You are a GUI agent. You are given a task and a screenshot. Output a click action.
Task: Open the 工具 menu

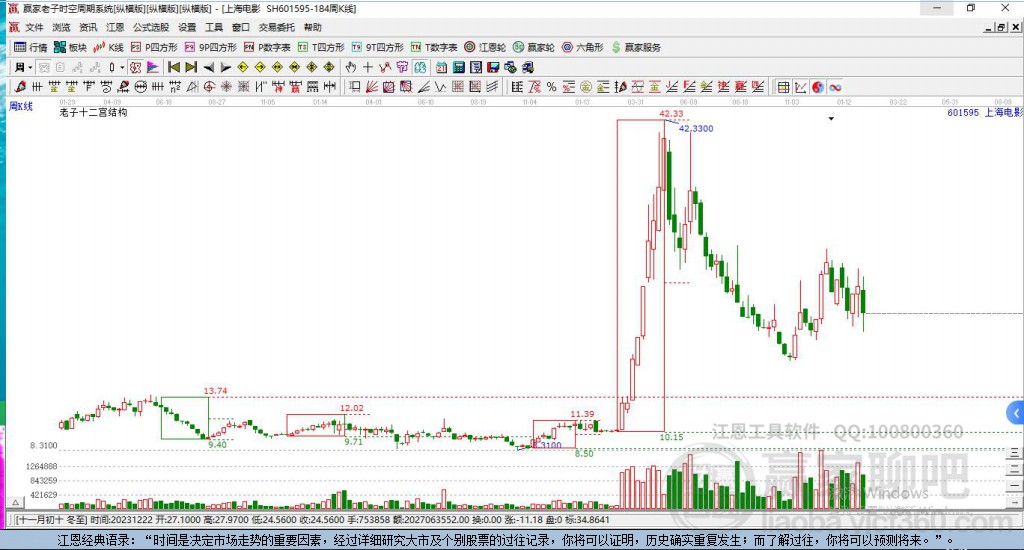(x=214, y=27)
